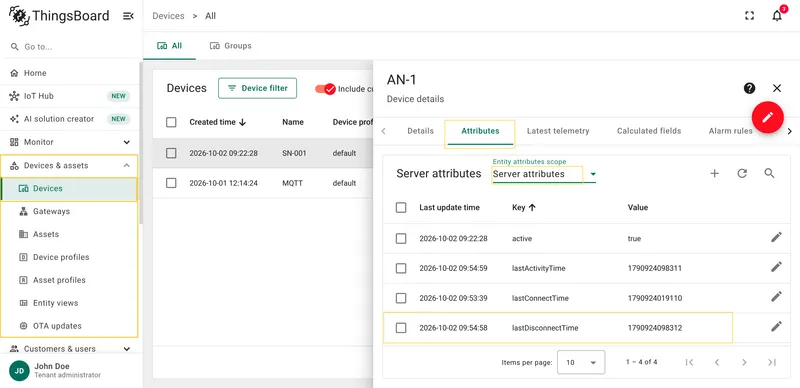Viewport: 800px width, 388px height.
Task: Collapse Devices & assets section
Action: point(69,165)
